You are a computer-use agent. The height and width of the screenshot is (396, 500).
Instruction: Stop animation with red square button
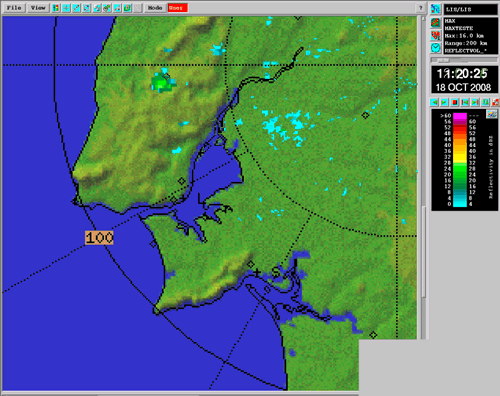tap(455, 102)
